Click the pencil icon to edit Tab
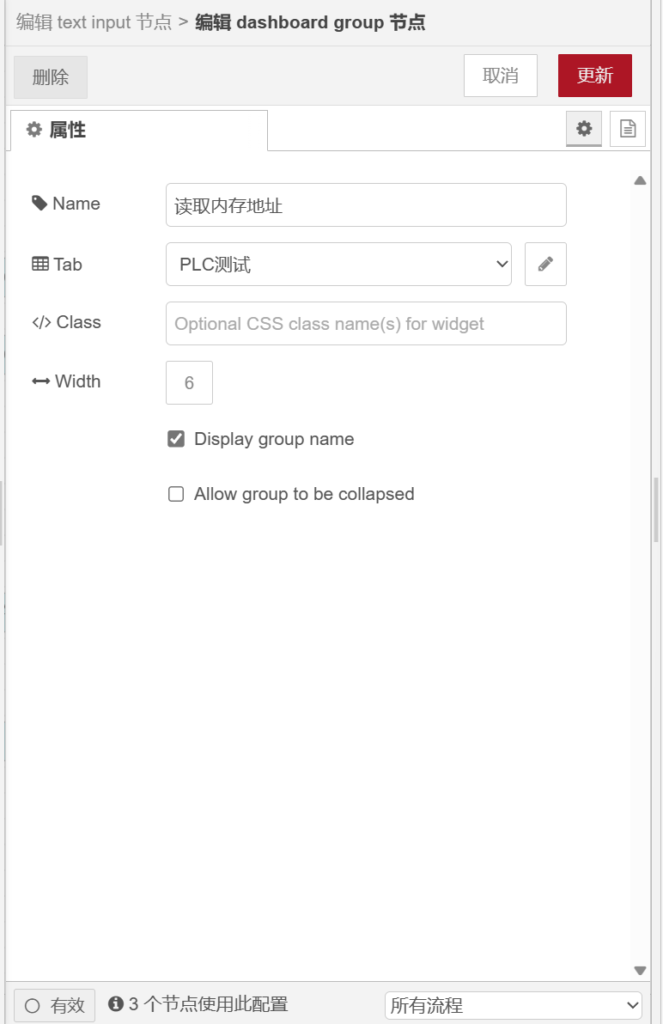Image resolution: width=663 pixels, height=1024 pixels. [x=545, y=264]
